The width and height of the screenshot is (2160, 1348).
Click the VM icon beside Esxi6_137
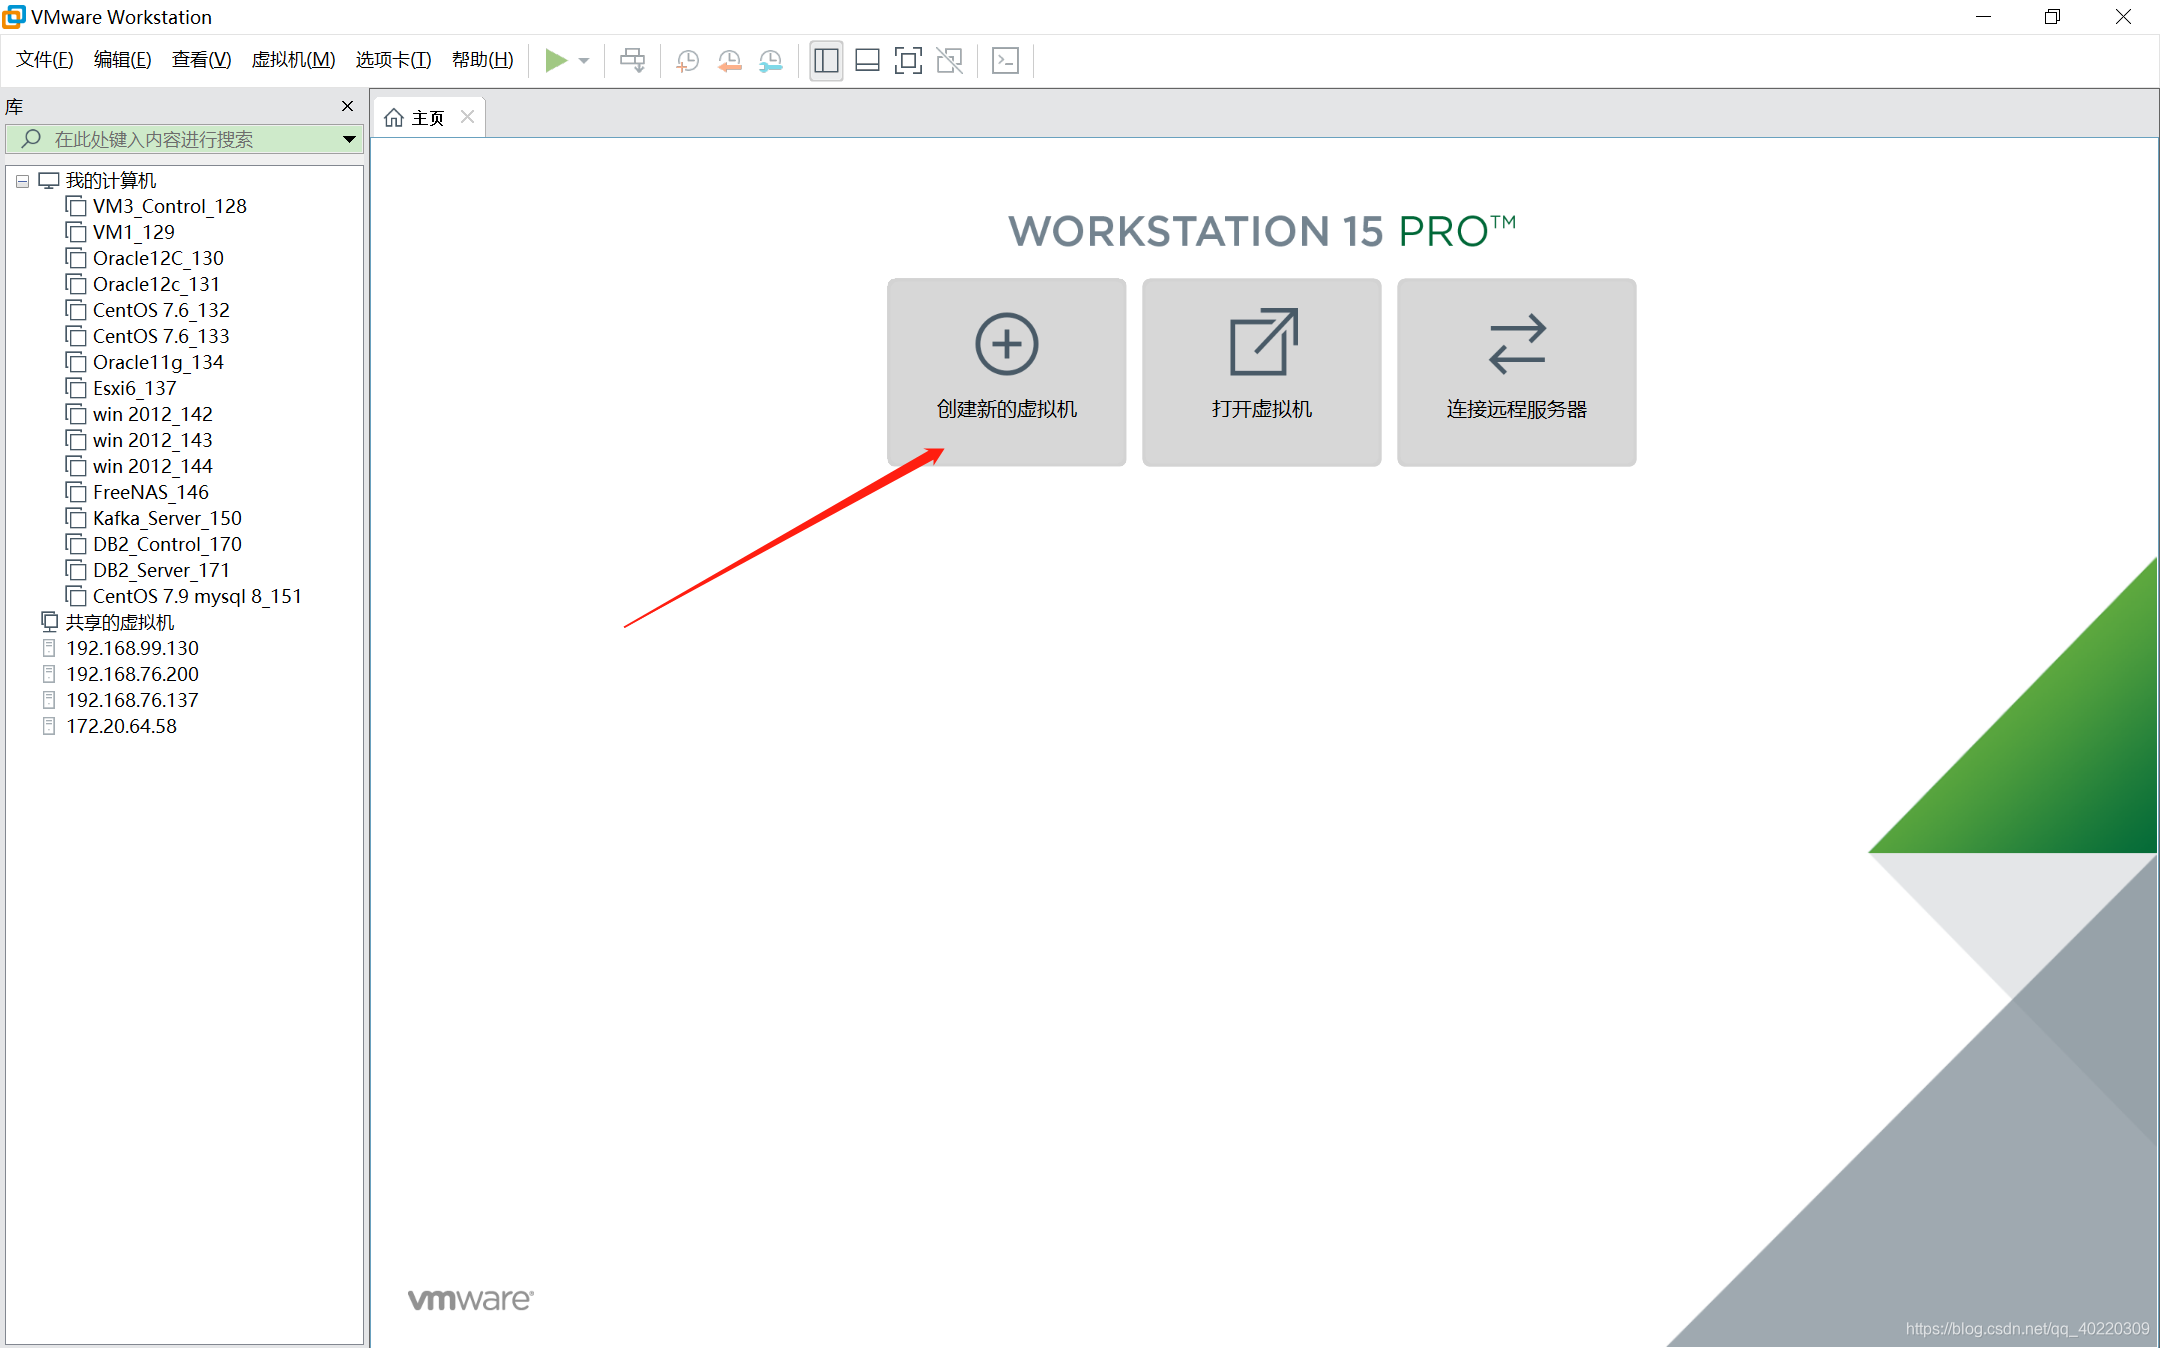pyautogui.click(x=76, y=387)
